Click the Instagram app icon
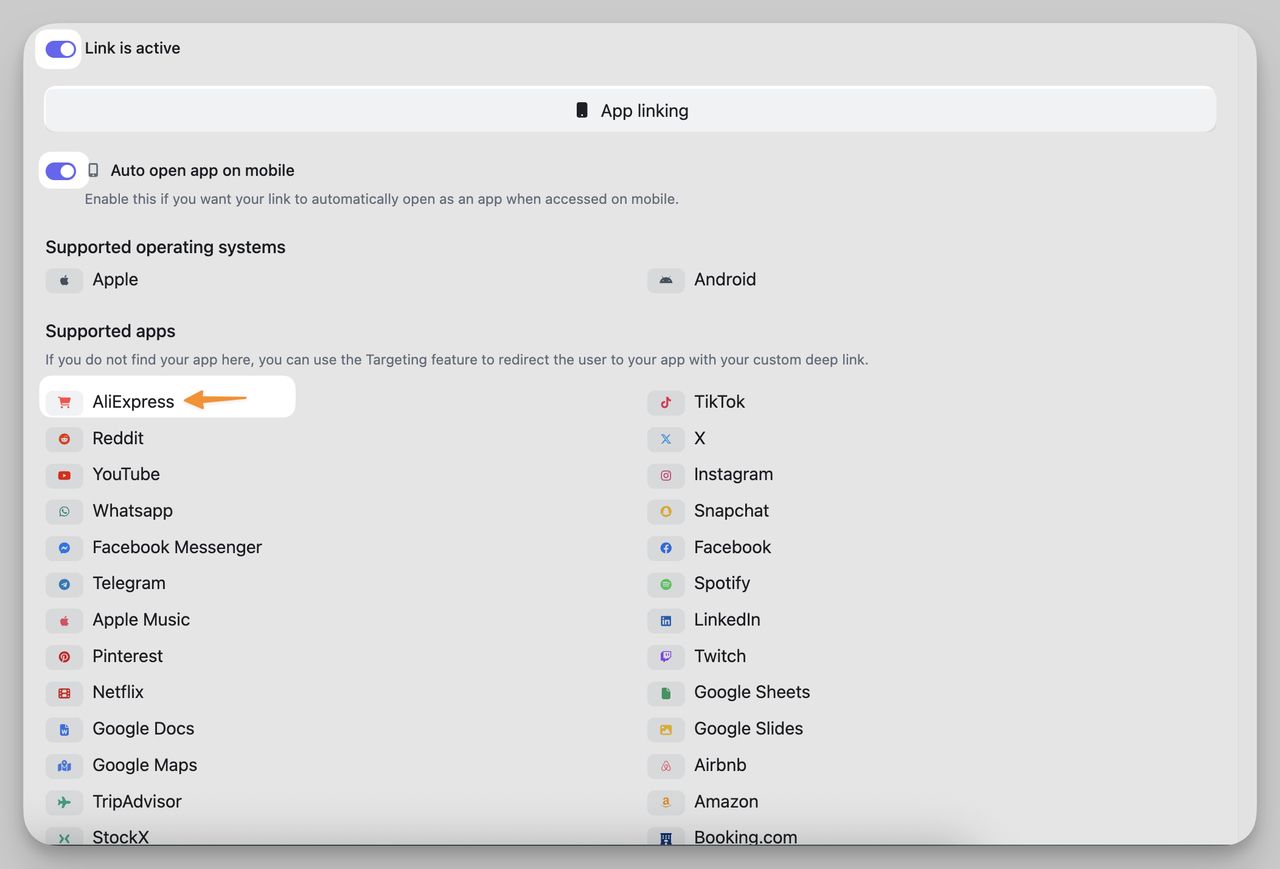This screenshot has height=869, width=1280. pos(666,475)
